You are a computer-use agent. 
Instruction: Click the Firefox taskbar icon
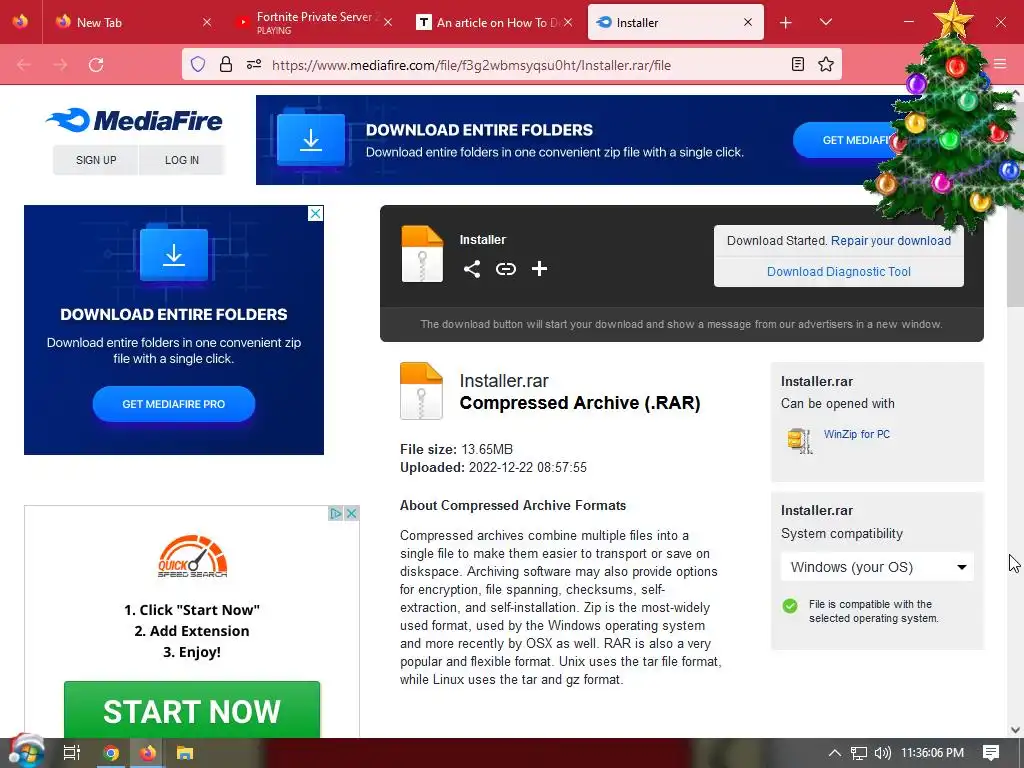(x=148, y=753)
